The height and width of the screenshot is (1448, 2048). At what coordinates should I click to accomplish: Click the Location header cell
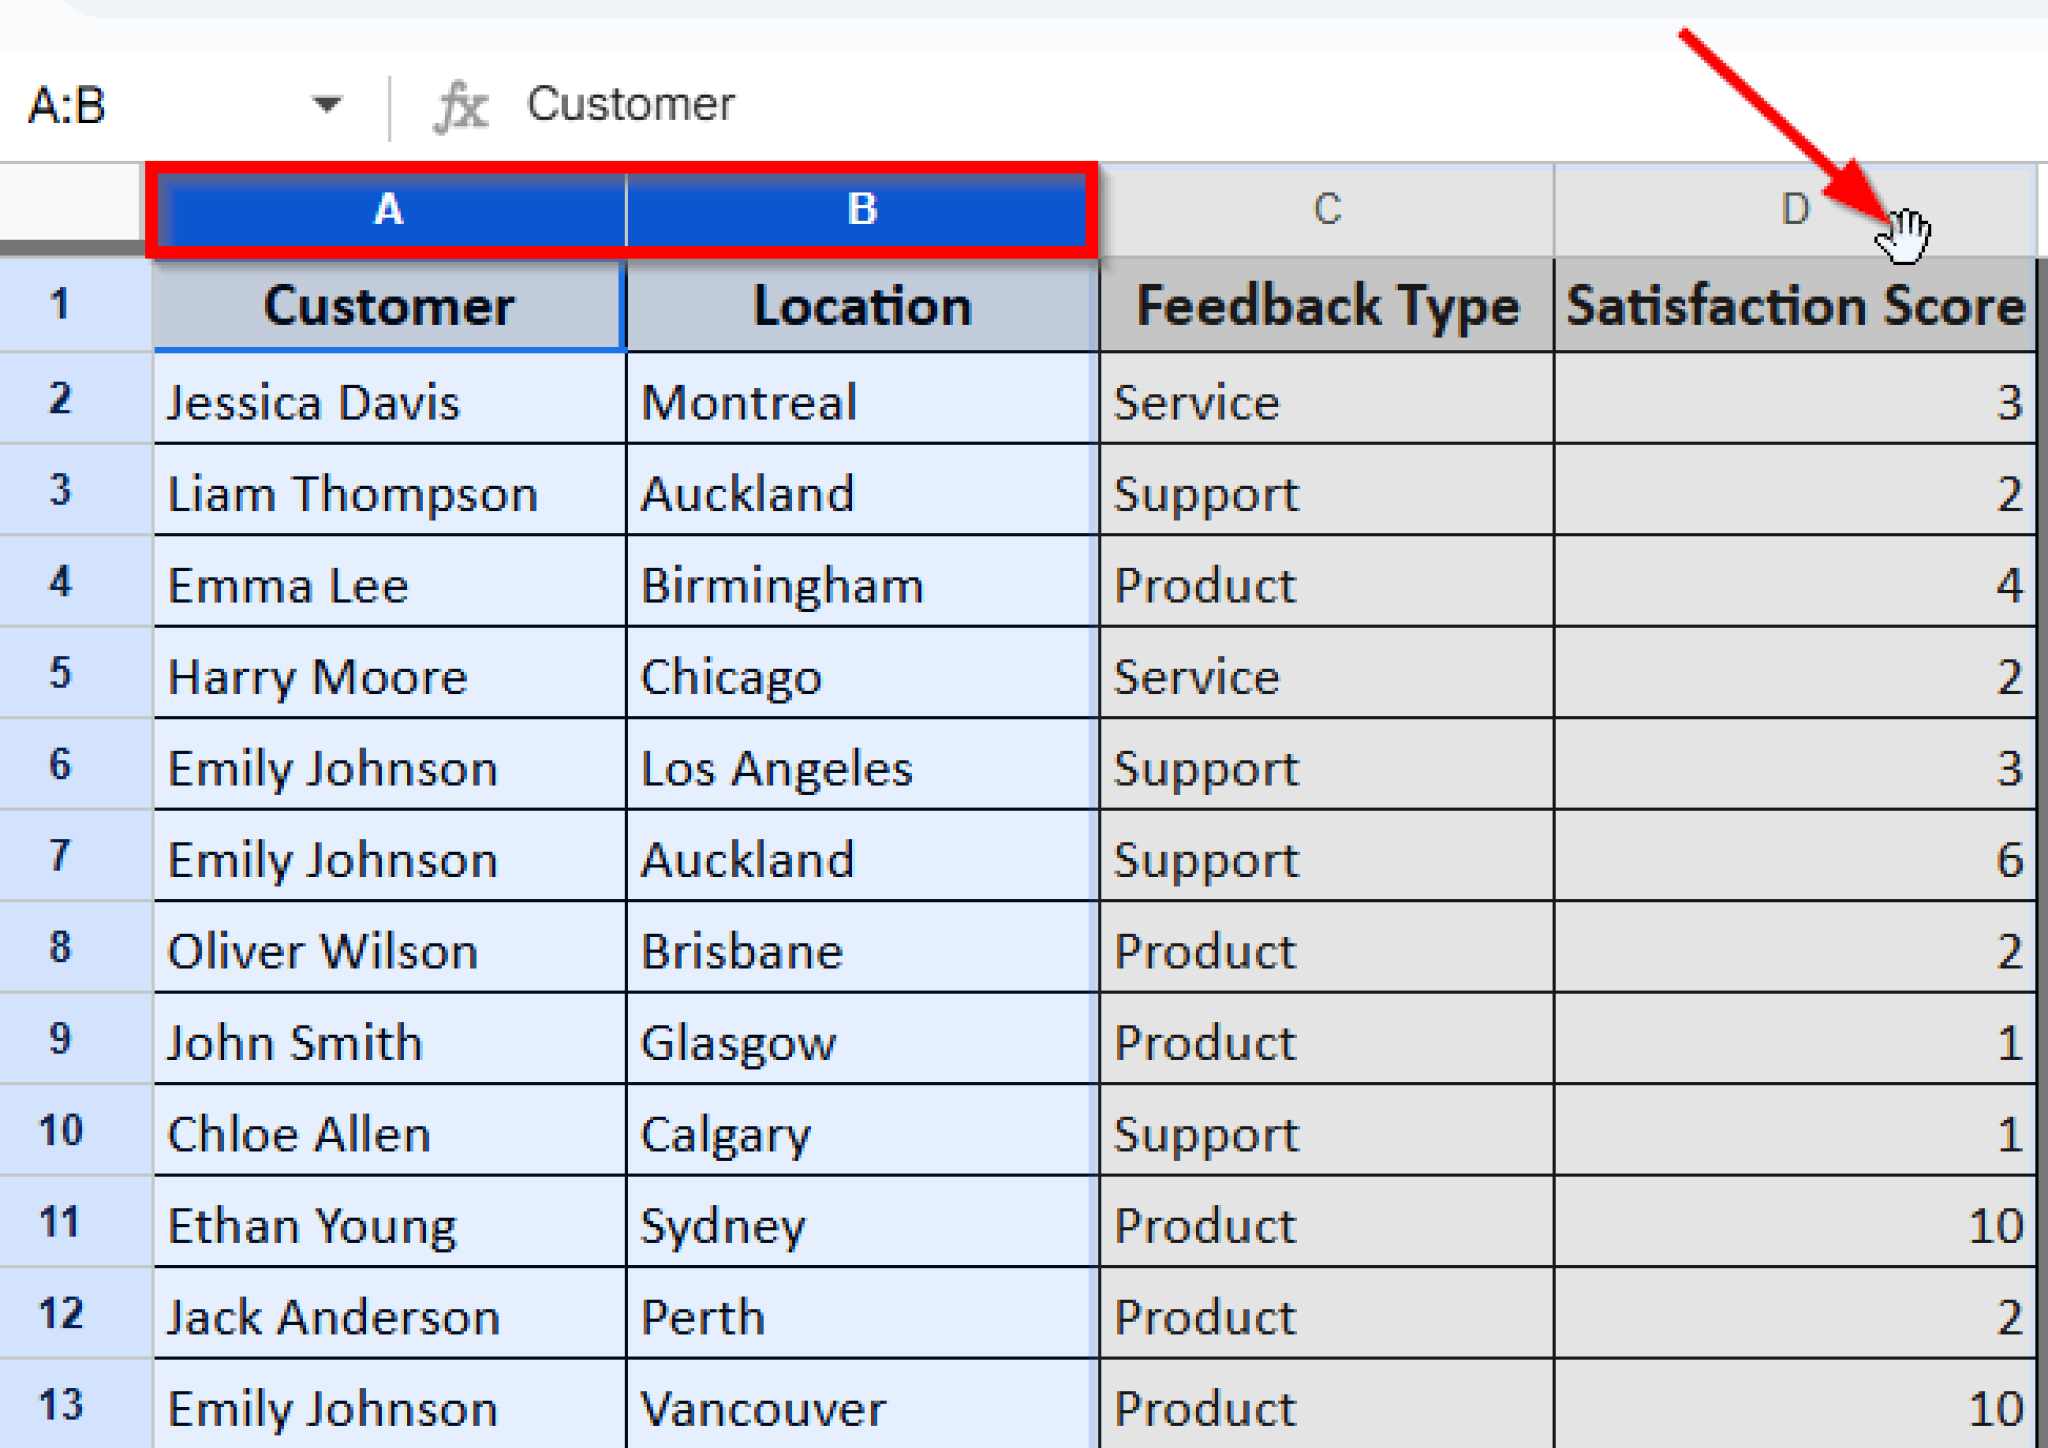coord(862,305)
